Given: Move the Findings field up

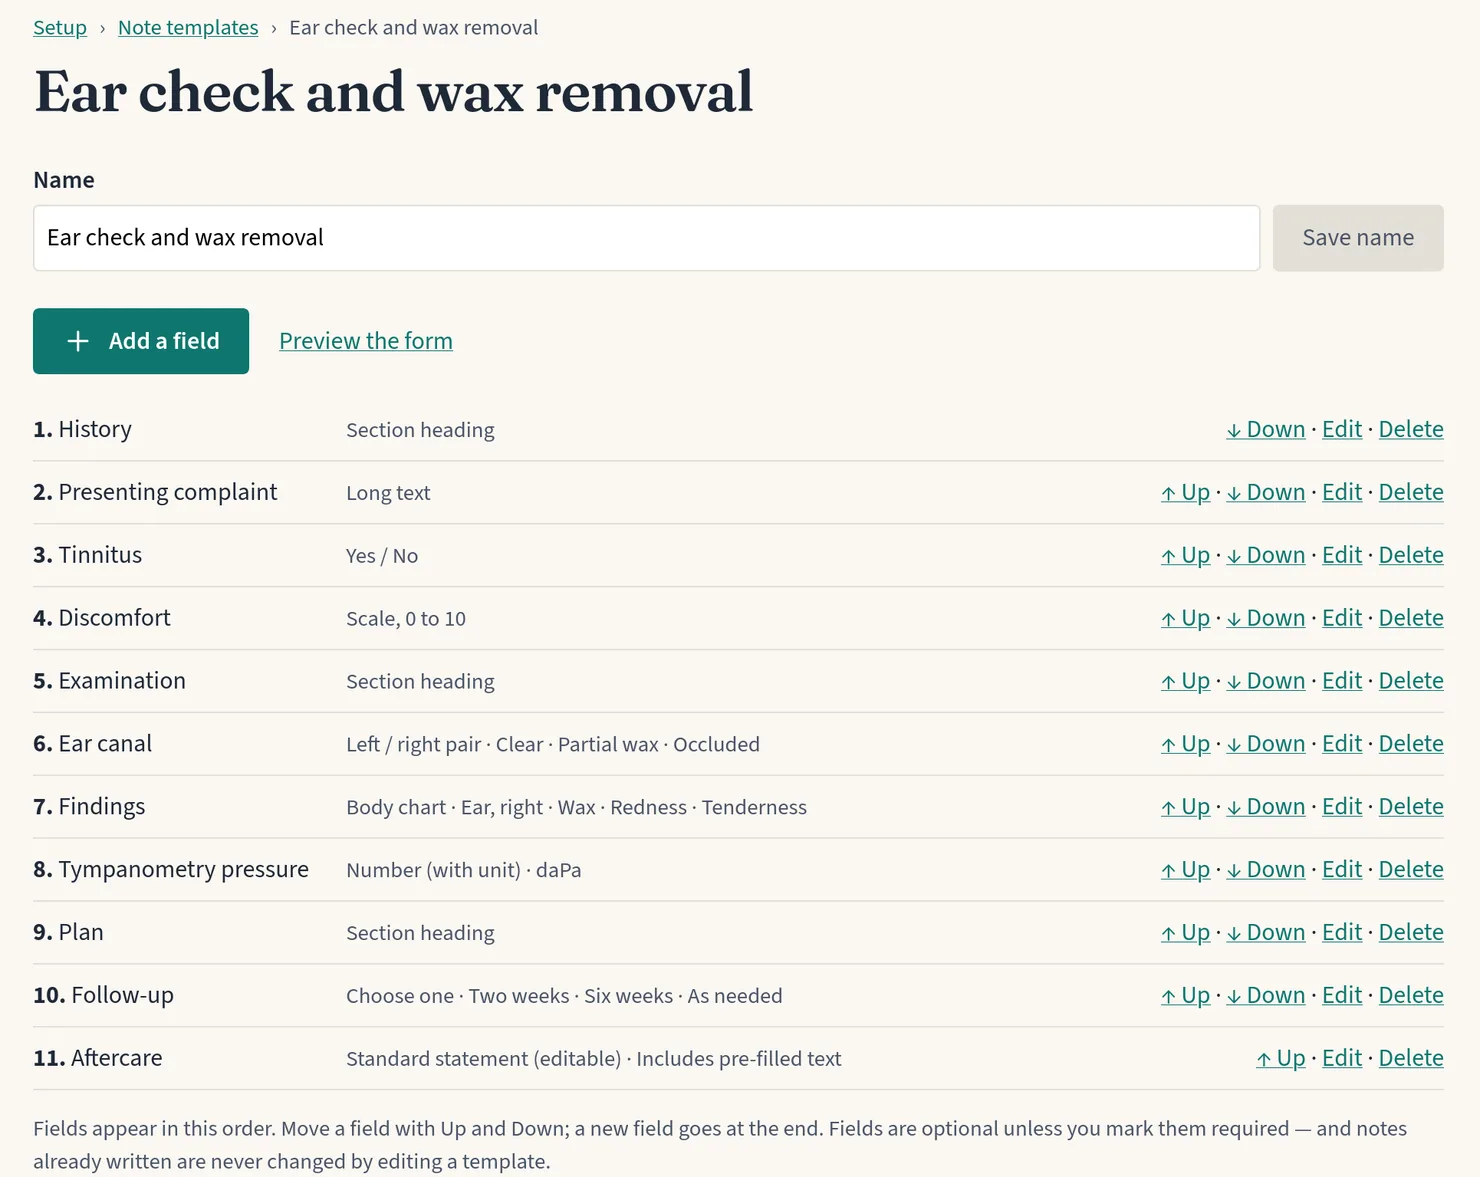Looking at the screenshot, I should tap(1185, 807).
